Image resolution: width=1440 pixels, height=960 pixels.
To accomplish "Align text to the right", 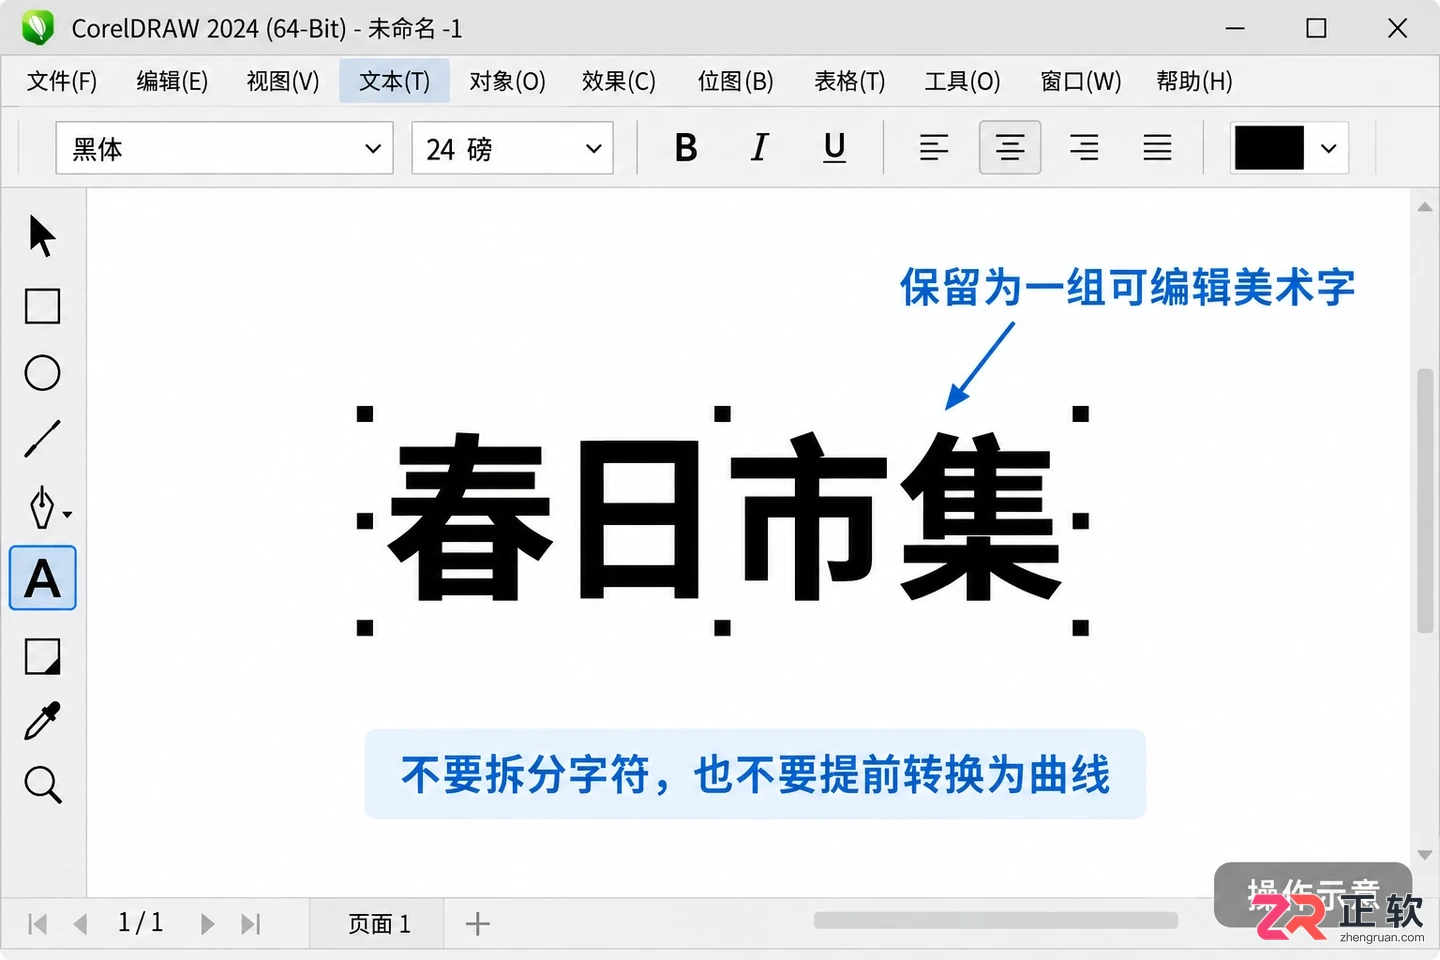I will pyautogui.click(x=1084, y=148).
